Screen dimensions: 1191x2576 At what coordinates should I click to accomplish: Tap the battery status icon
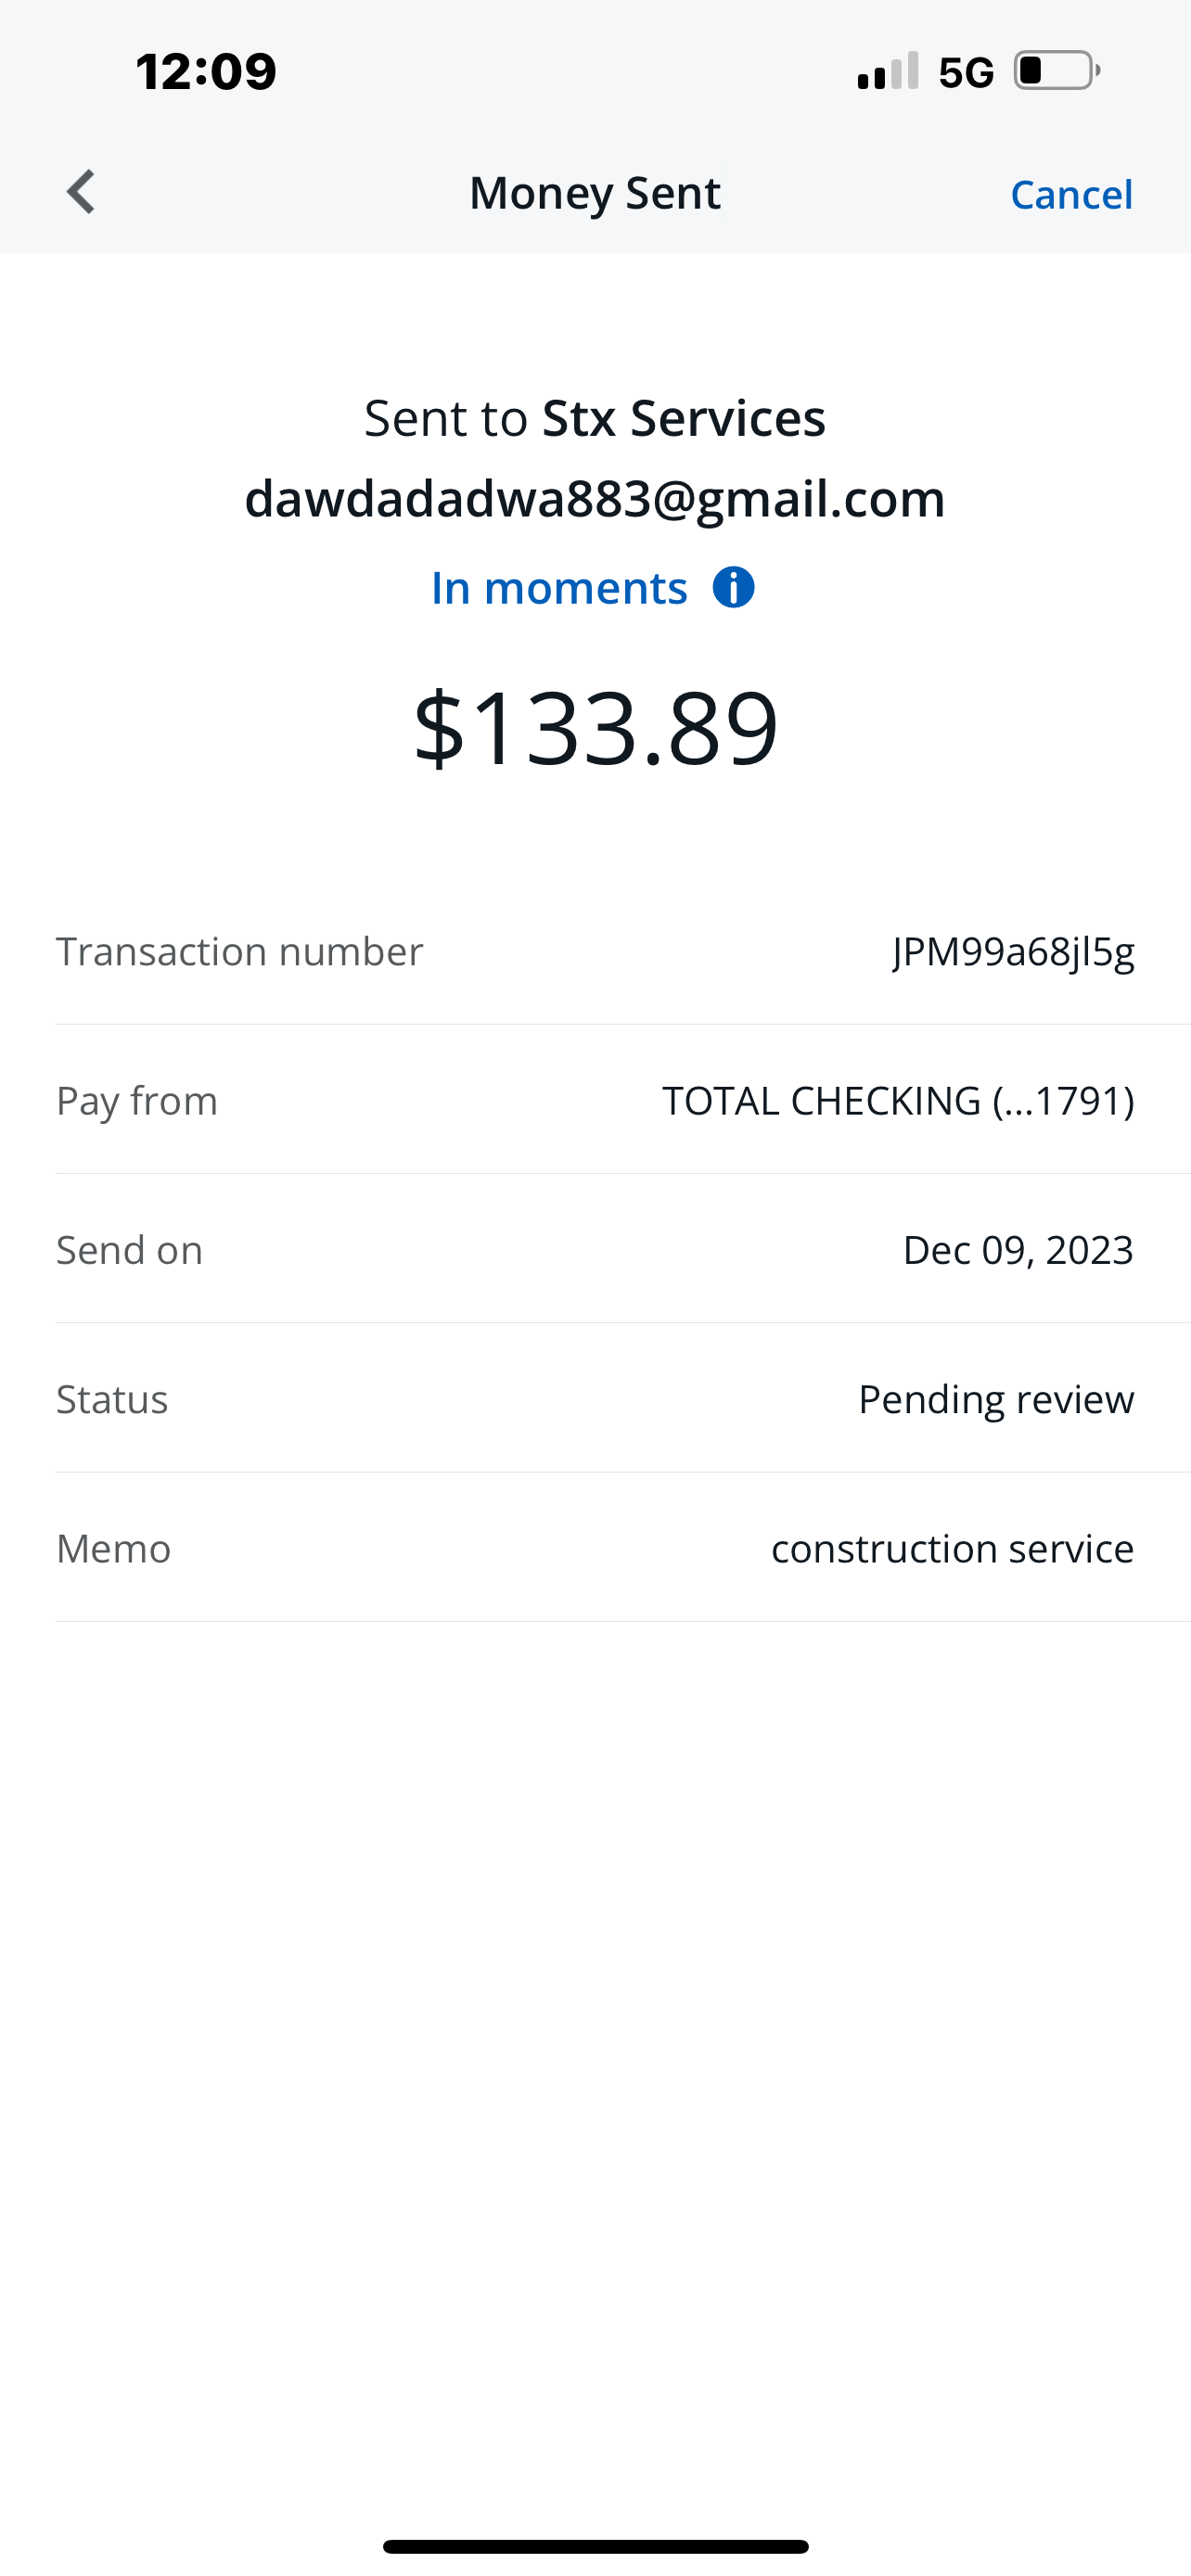click(x=1056, y=71)
